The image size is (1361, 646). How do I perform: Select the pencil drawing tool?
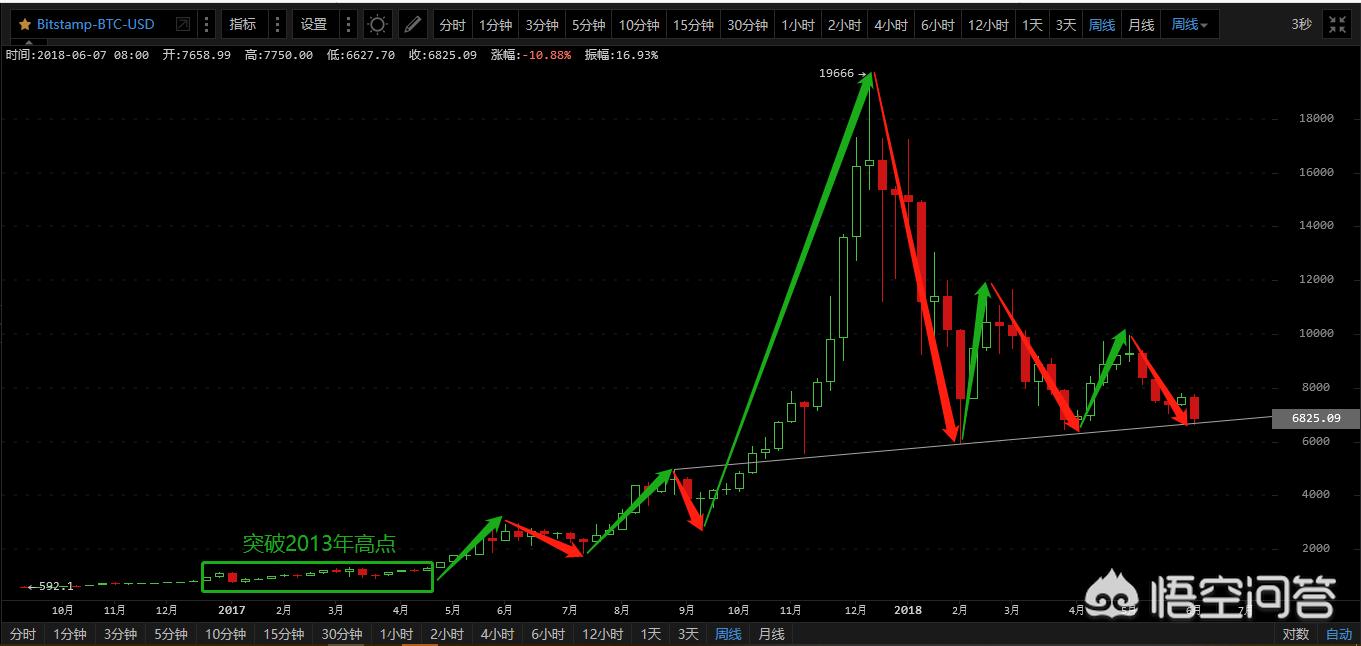tap(412, 24)
